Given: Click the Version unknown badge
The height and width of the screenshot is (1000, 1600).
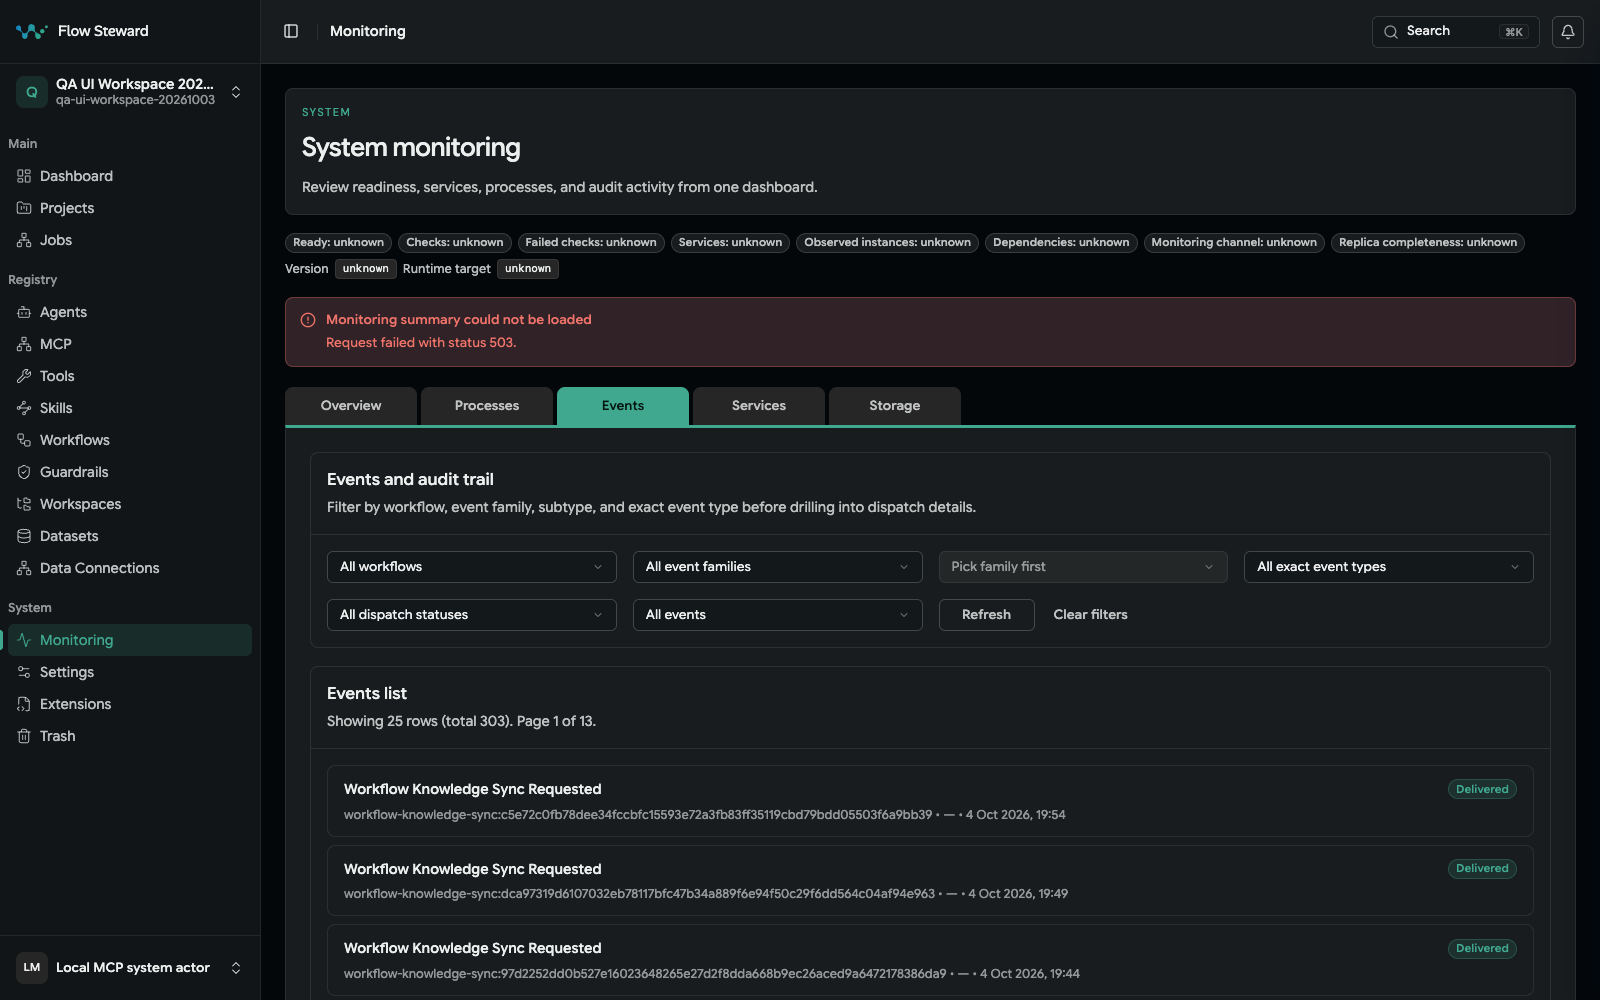Looking at the screenshot, I should tap(366, 269).
